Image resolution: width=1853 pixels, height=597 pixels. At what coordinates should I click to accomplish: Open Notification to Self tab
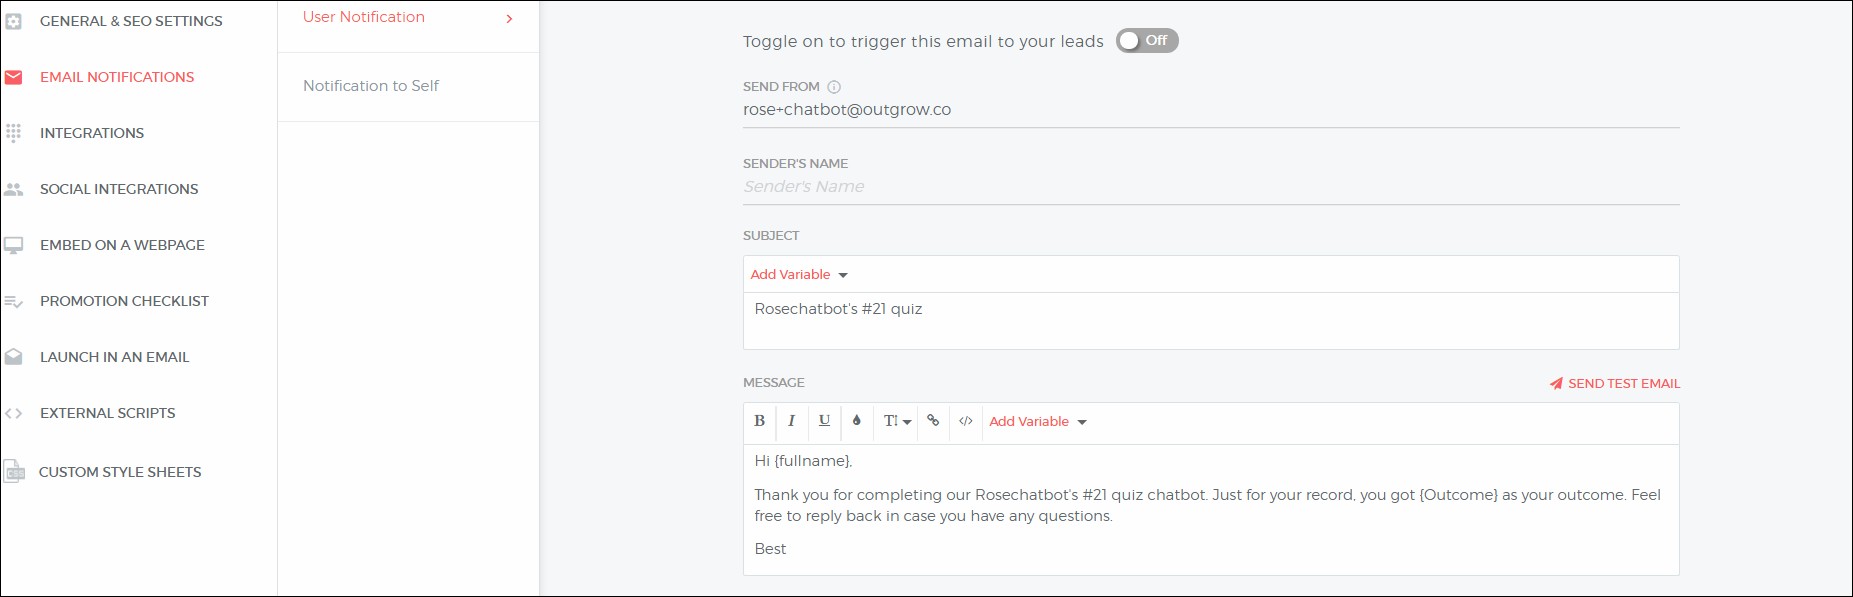click(x=371, y=86)
